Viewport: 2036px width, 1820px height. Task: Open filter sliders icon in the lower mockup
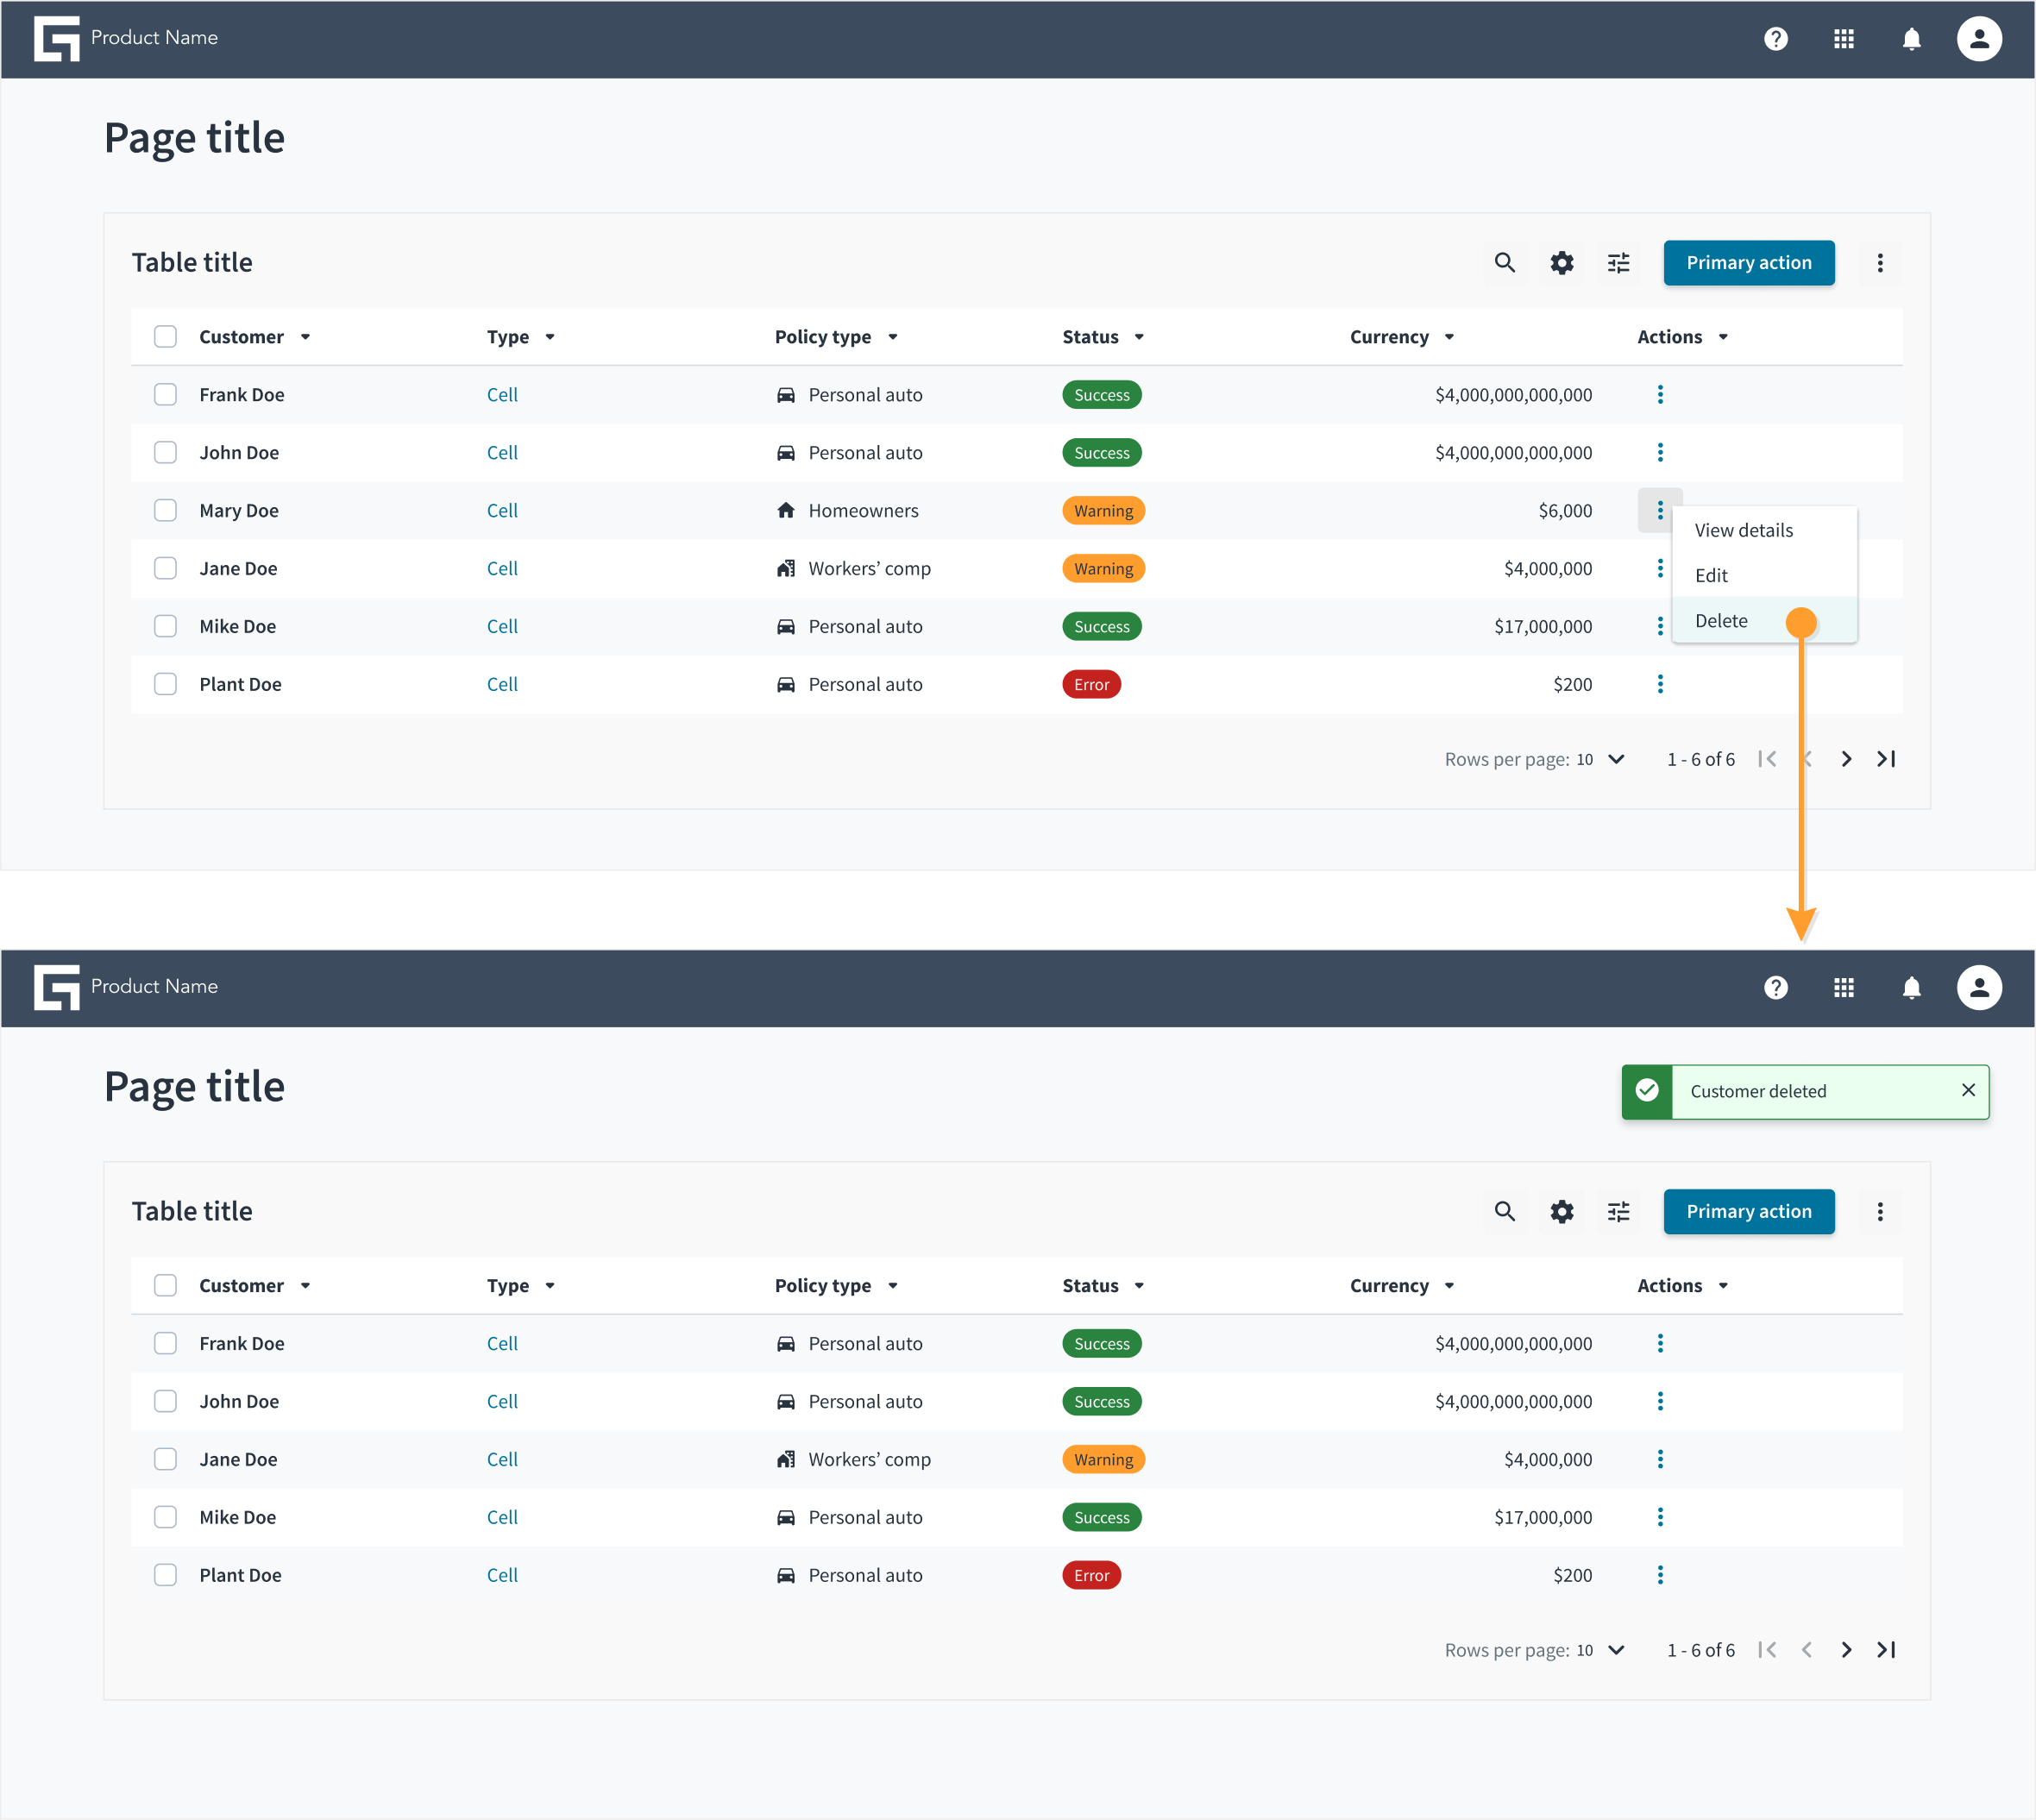coord(1619,1212)
